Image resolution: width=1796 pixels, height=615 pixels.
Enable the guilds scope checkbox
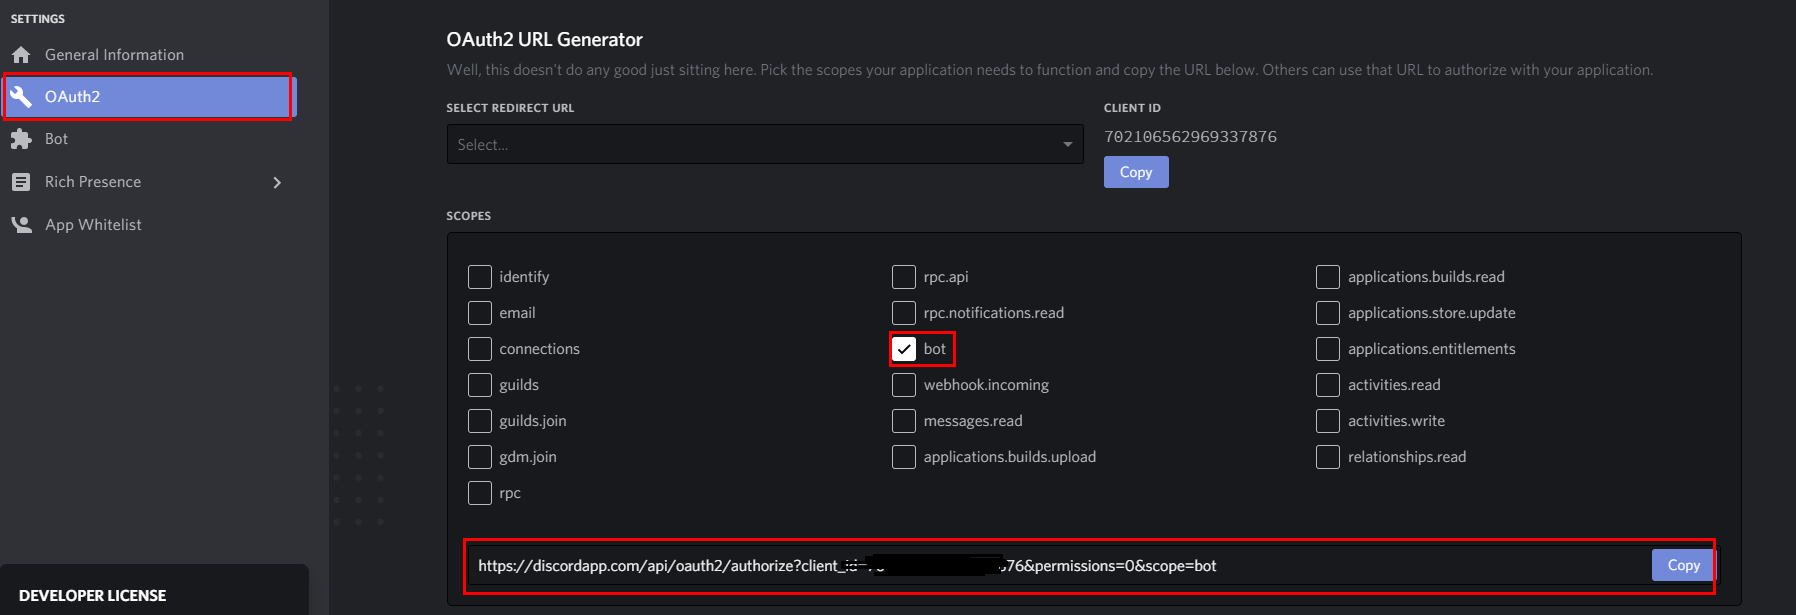(x=480, y=385)
